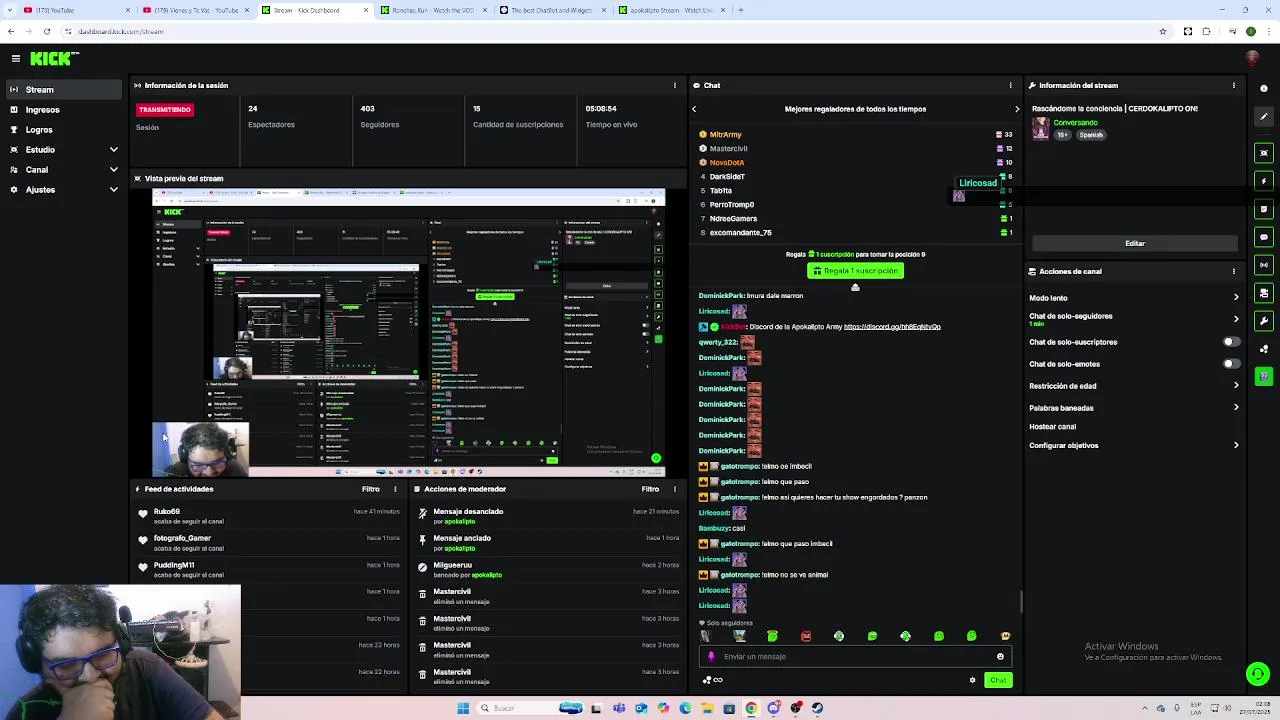Open the hamburger menu beside the Kick logo
This screenshot has width=1280, height=720.
coord(15,59)
